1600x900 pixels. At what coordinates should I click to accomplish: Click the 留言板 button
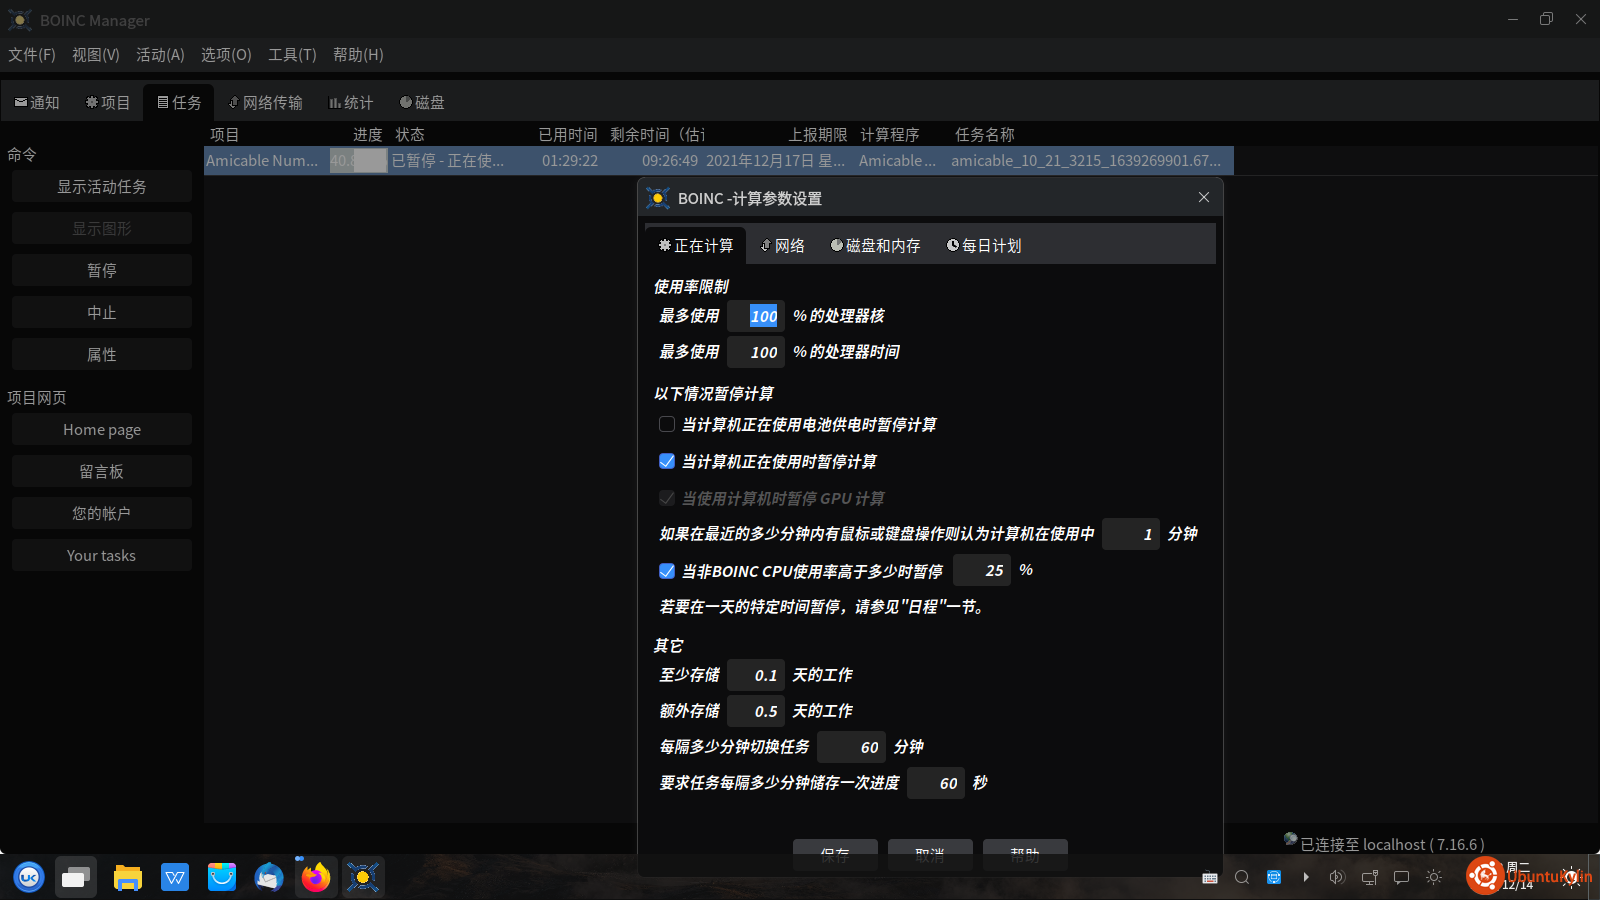coord(102,471)
